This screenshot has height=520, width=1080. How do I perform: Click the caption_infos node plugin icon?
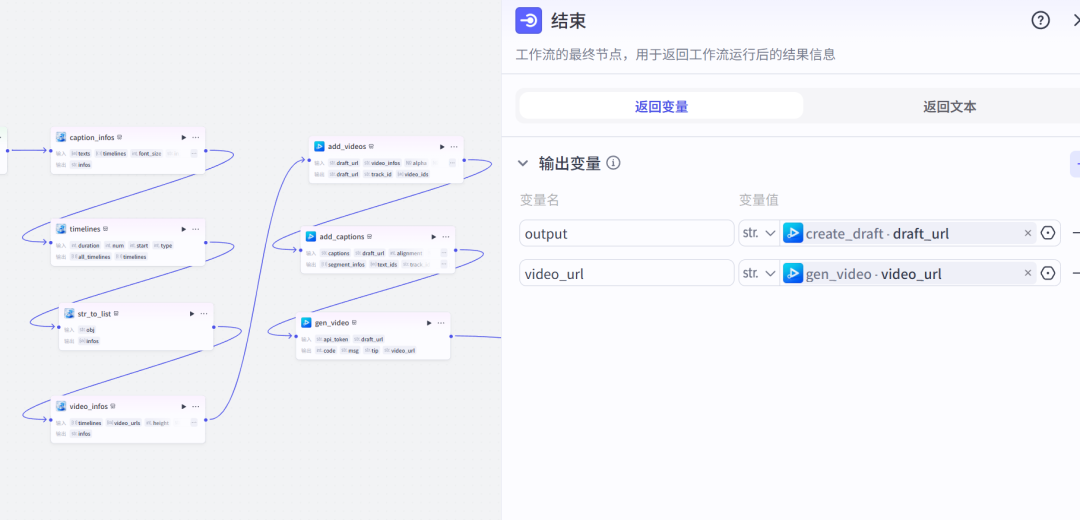click(x=61, y=137)
